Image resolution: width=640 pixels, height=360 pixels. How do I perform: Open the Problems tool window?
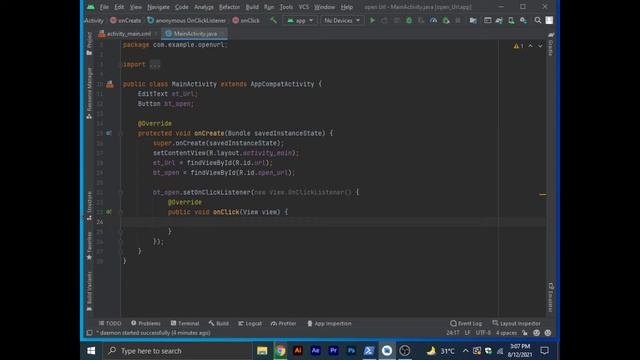146,323
